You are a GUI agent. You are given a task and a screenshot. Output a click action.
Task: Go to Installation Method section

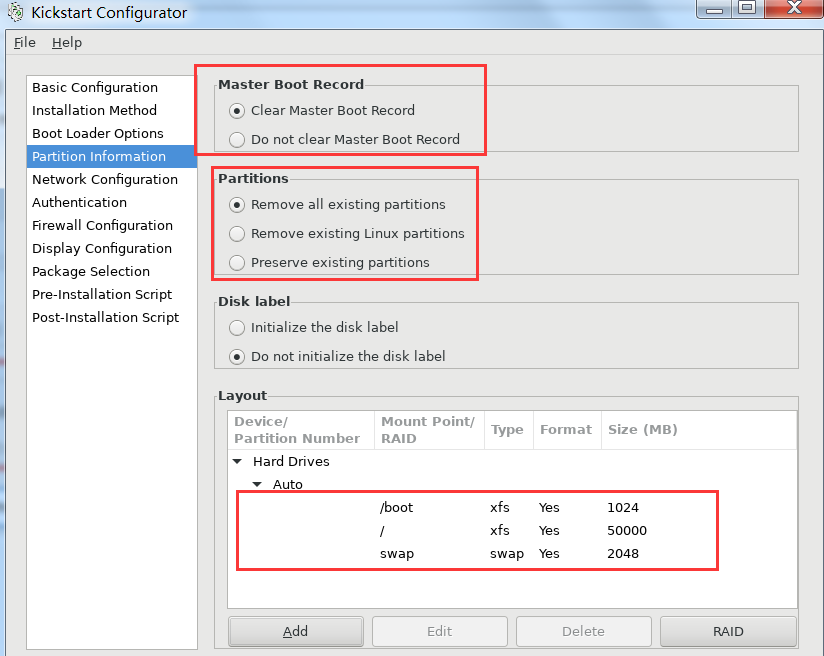coord(111,110)
